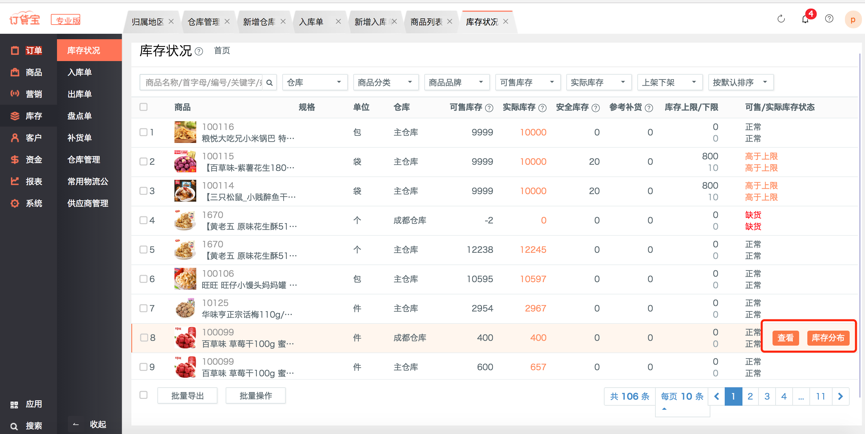Click the notification bell icon

tap(805, 19)
